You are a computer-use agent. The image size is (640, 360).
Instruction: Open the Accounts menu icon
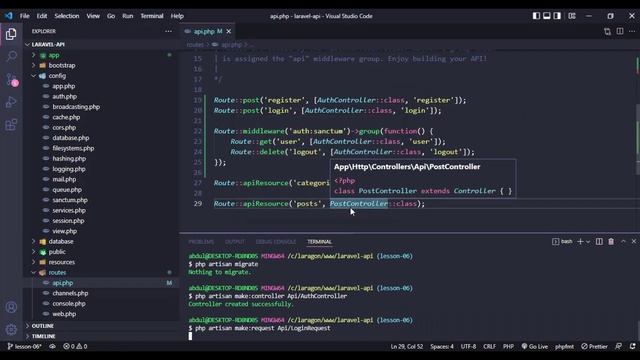11,307
